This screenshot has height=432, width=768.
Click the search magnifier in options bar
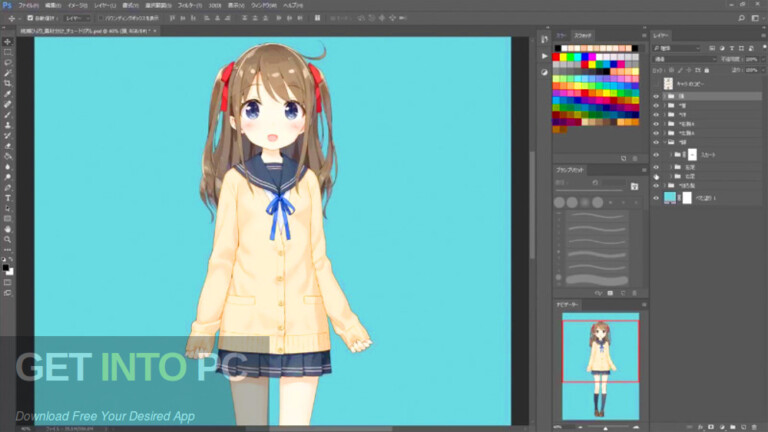click(x=742, y=18)
